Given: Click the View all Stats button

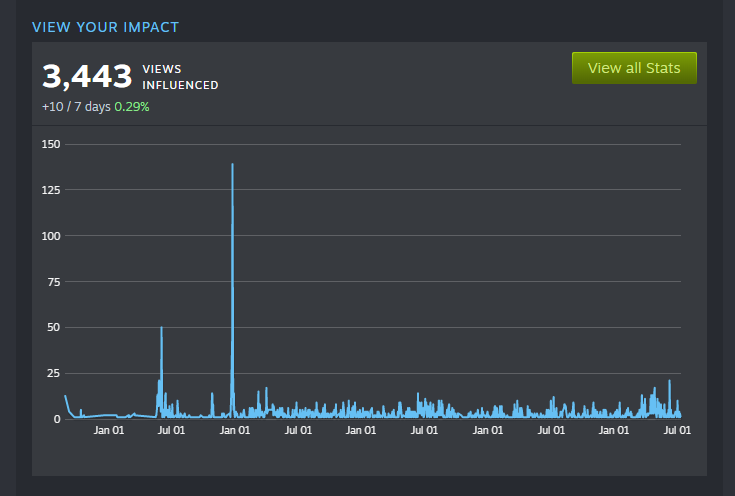Looking at the screenshot, I should [634, 68].
